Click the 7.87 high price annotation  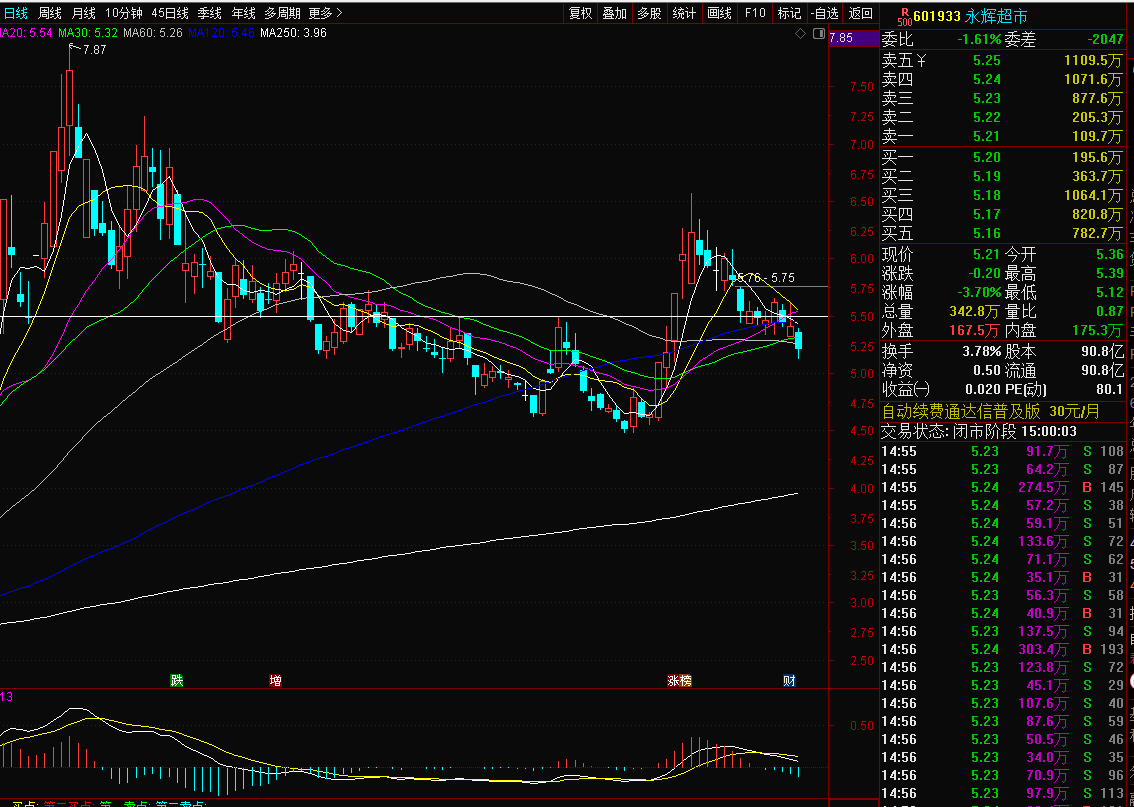pyautogui.click(x=94, y=50)
